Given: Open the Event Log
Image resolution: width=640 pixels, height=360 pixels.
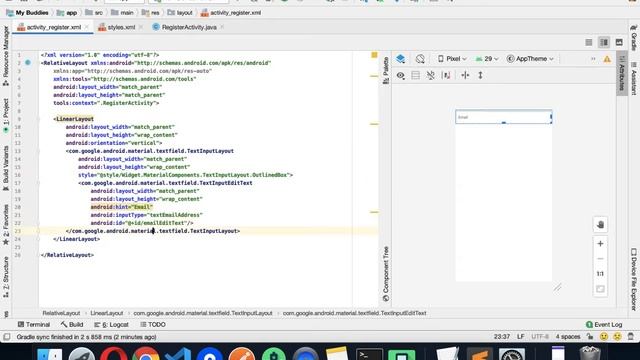Looking at the screenshot, I should click(x=604, y=324).
